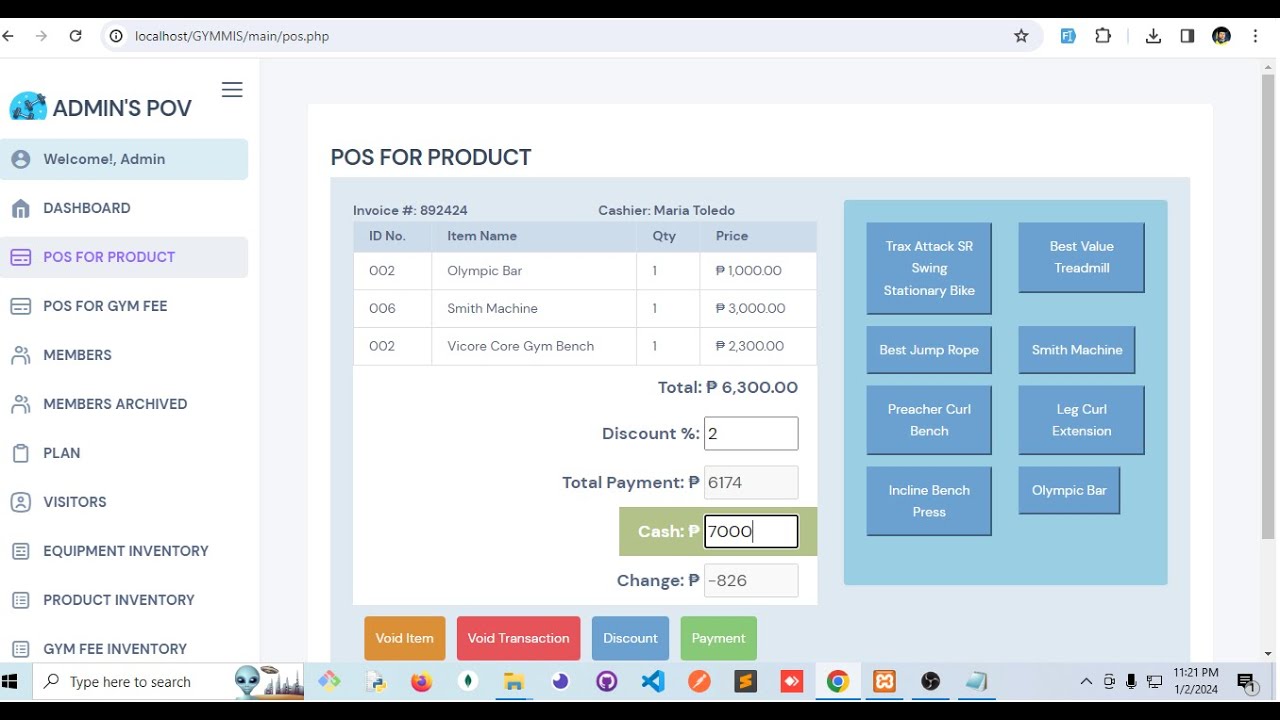Open Visual Studio Code from the taskbar

pyautogui.click(x=653, y=682)
